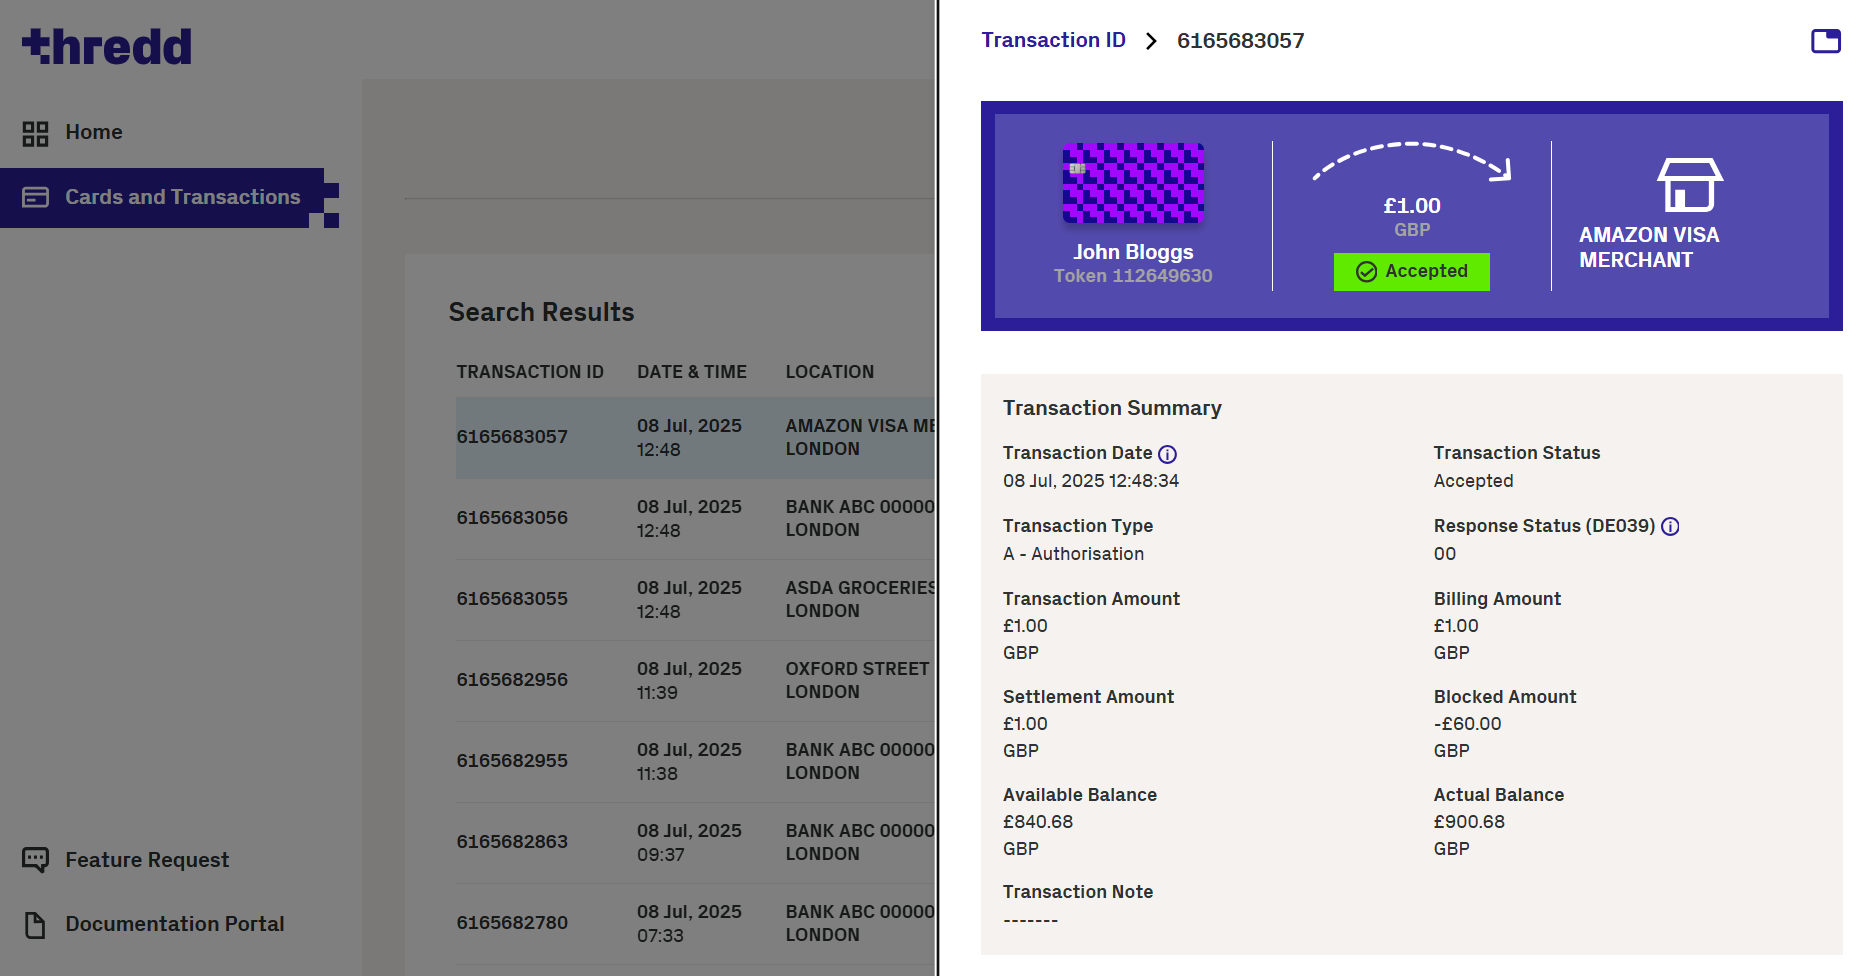
Task: Open the Documentation Portal file icon
Action: coord(36,925)
